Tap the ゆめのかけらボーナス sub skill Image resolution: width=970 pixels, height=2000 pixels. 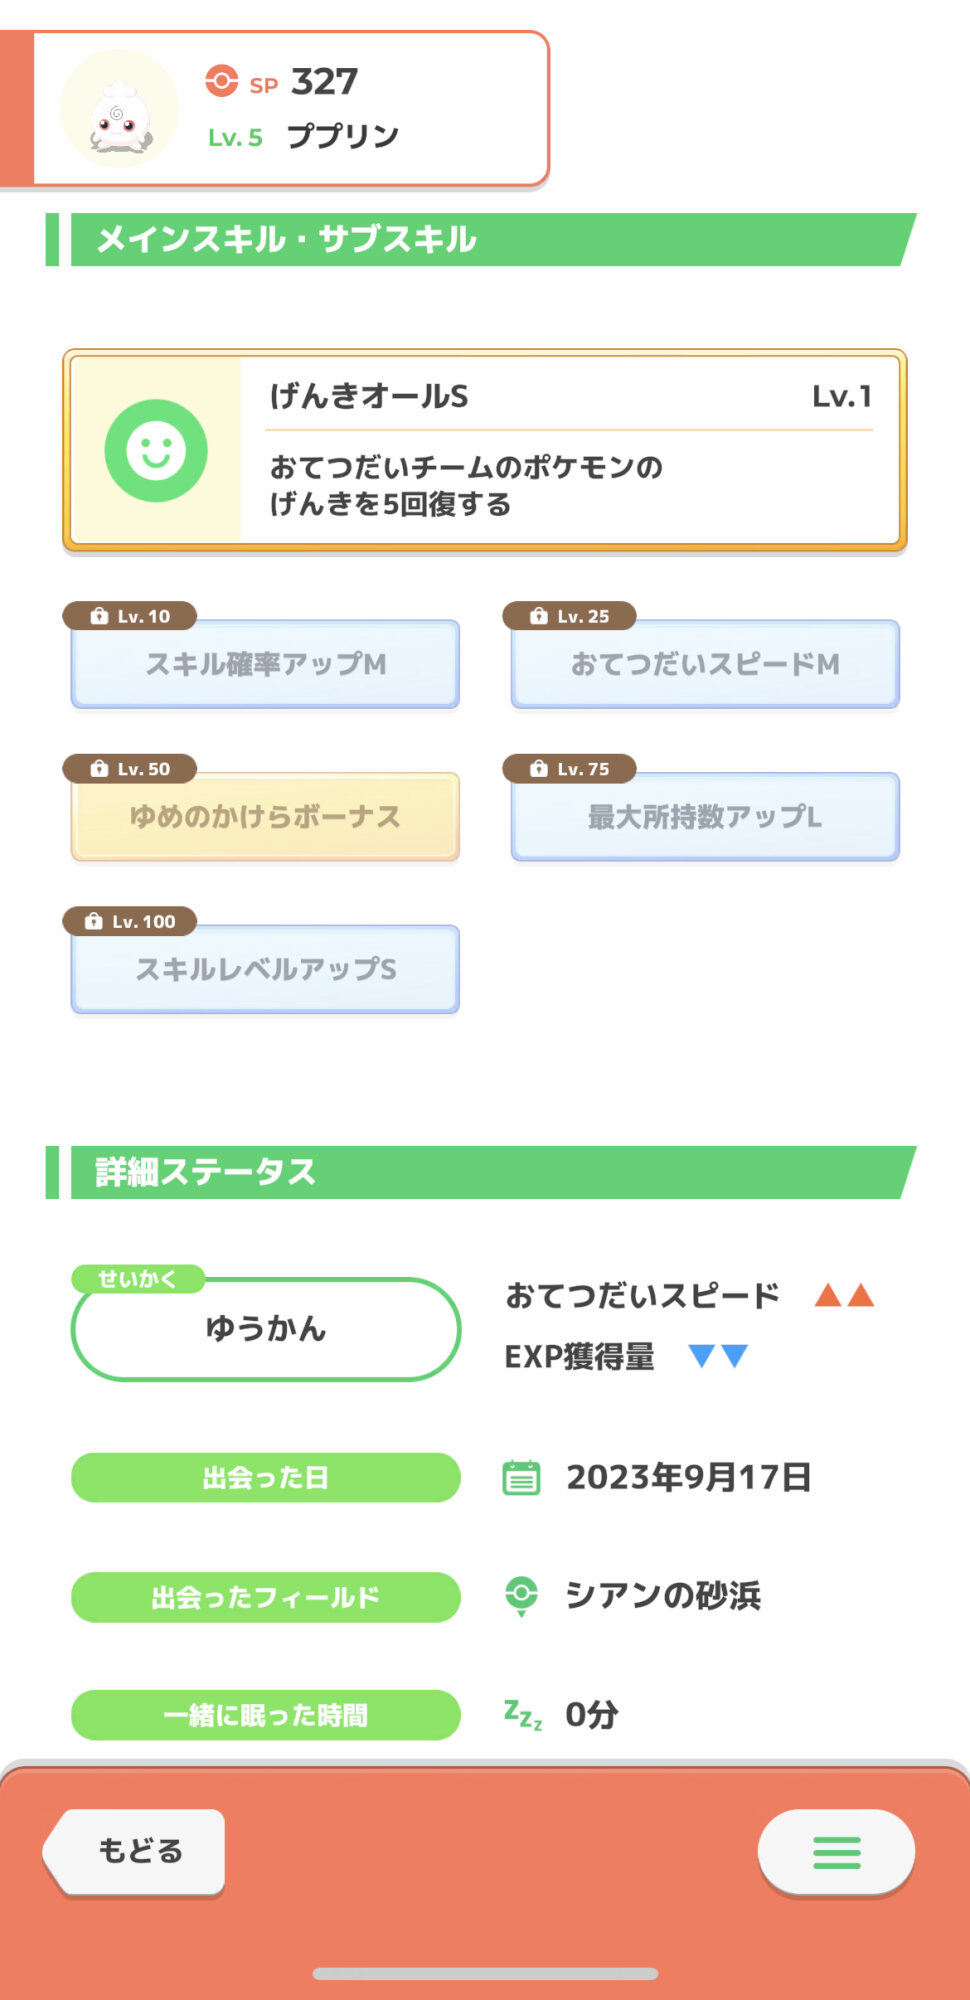[x=265, y=817]
